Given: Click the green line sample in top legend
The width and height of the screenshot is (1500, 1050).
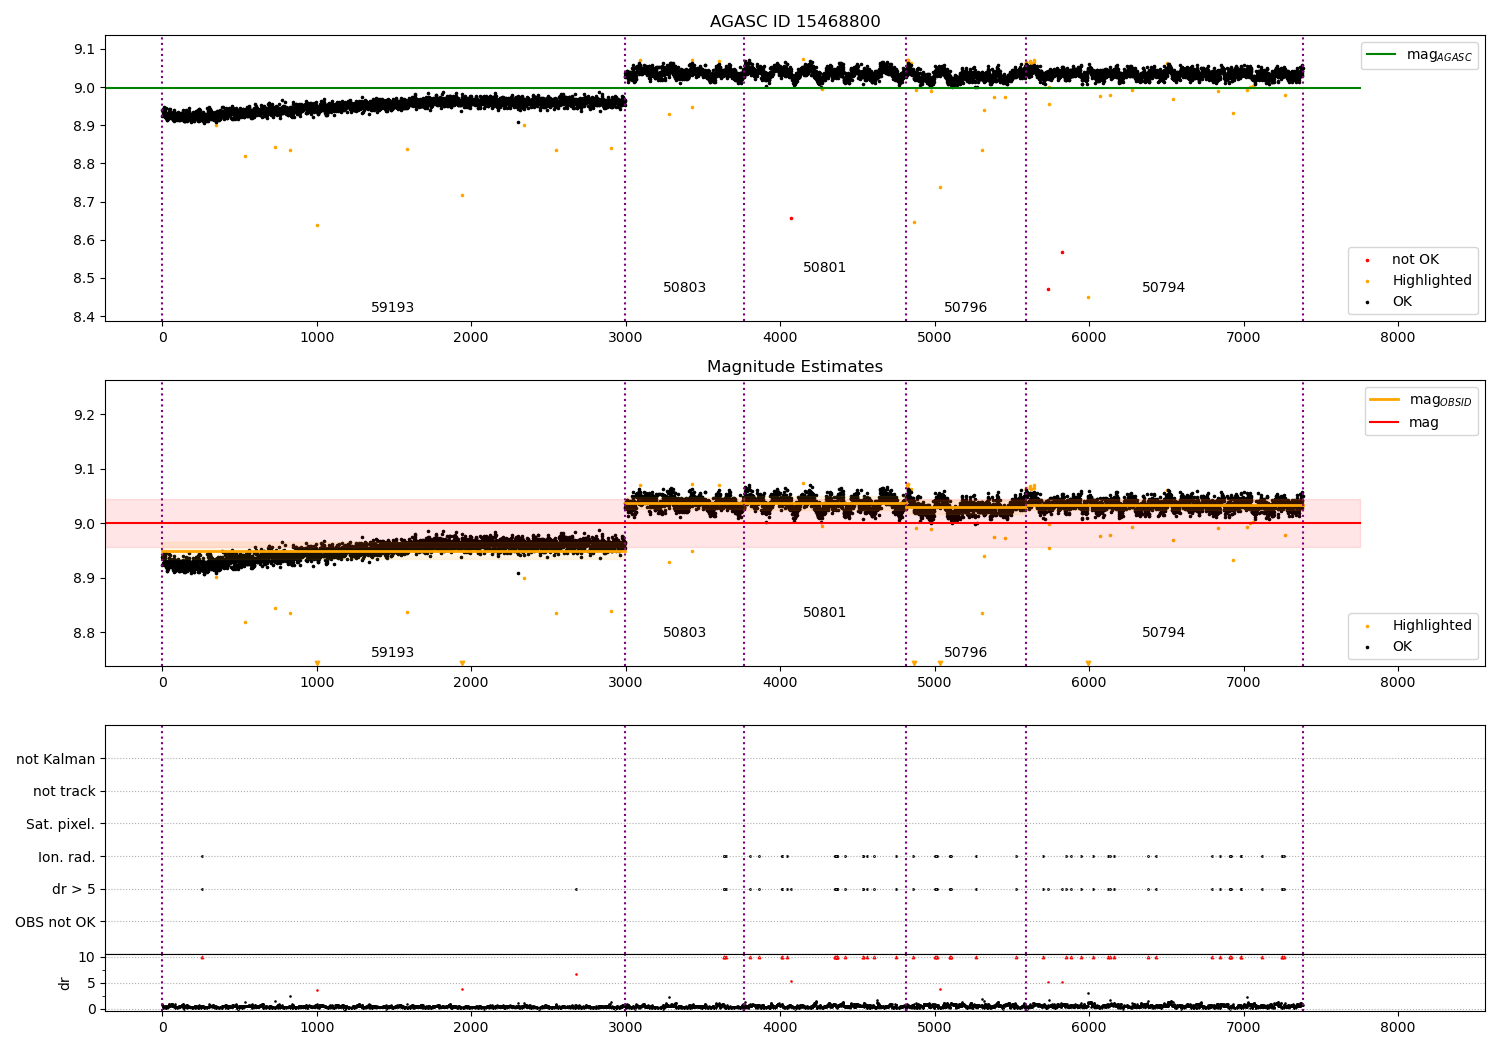Looking at the screenshot, I should (x=1382, y=55).
